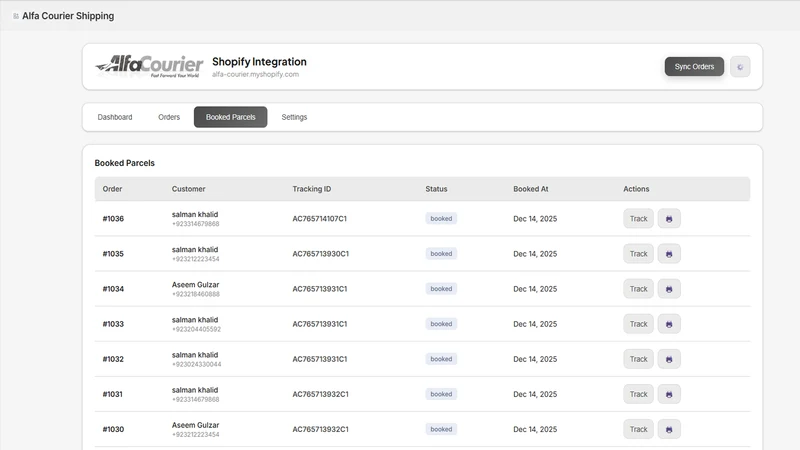
Task: Click the theme toggle icon beside Sync Orders
Action: [740, 67]
